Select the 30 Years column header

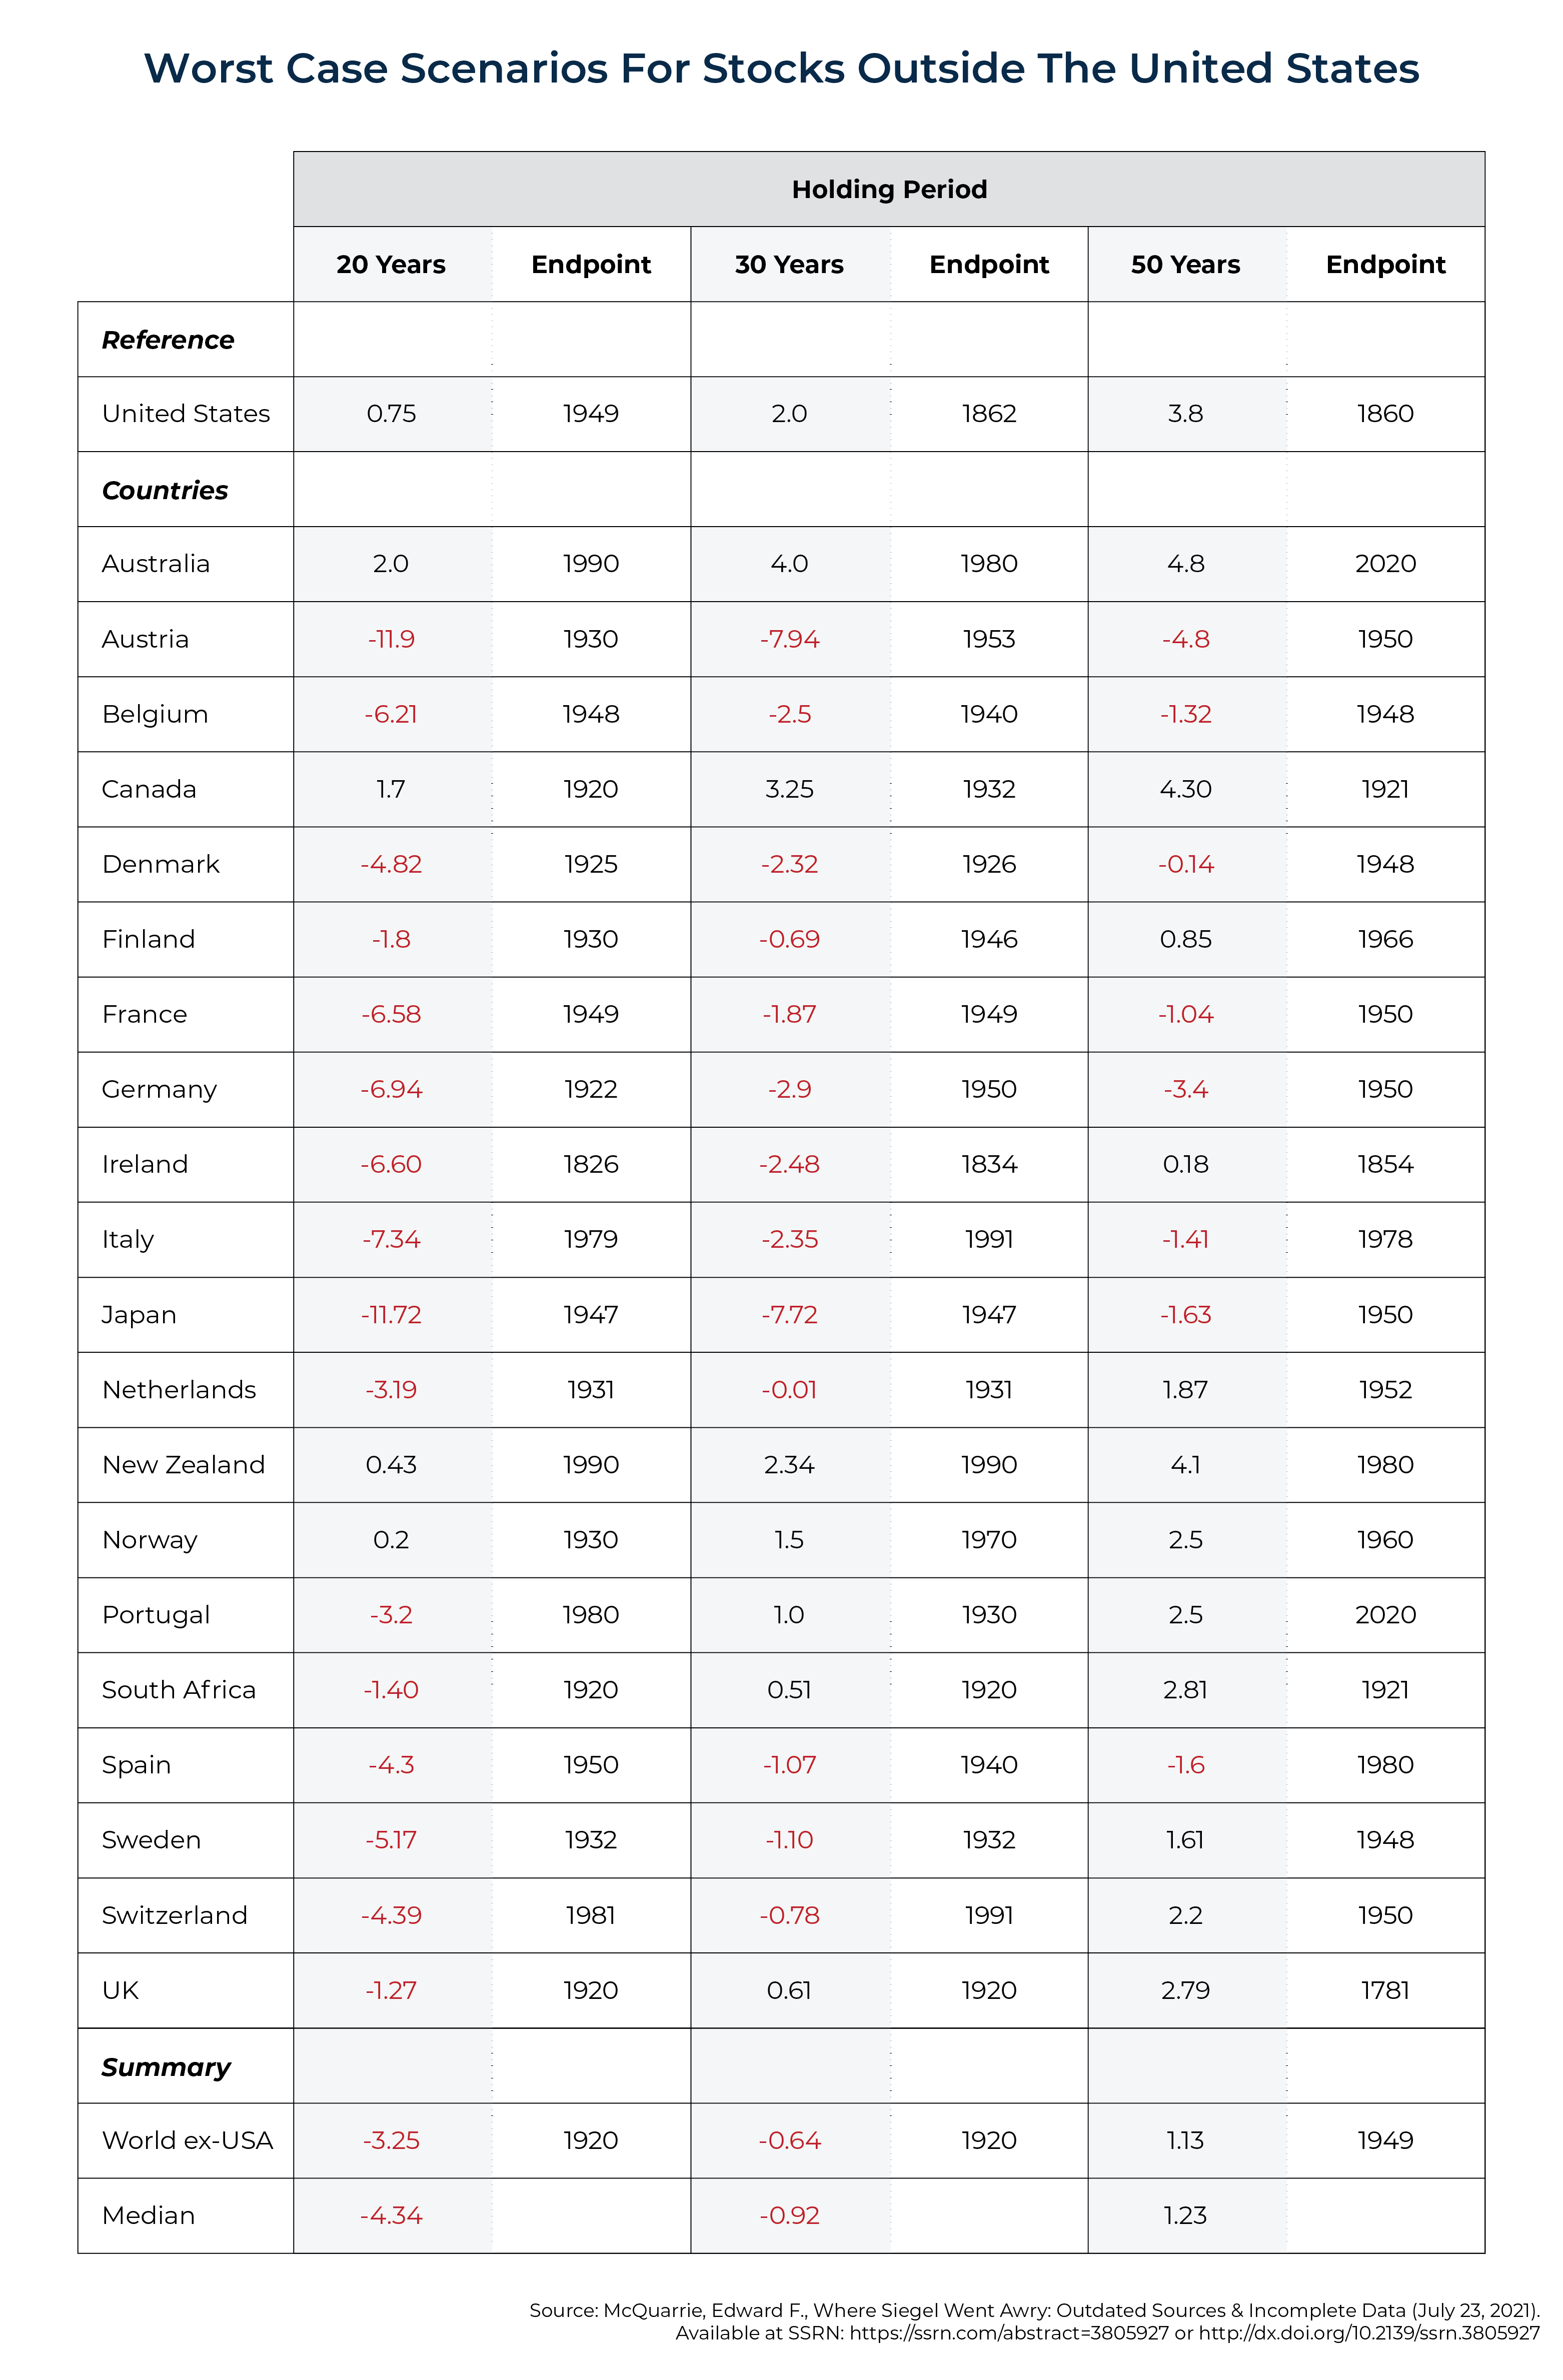coord(789,264)
